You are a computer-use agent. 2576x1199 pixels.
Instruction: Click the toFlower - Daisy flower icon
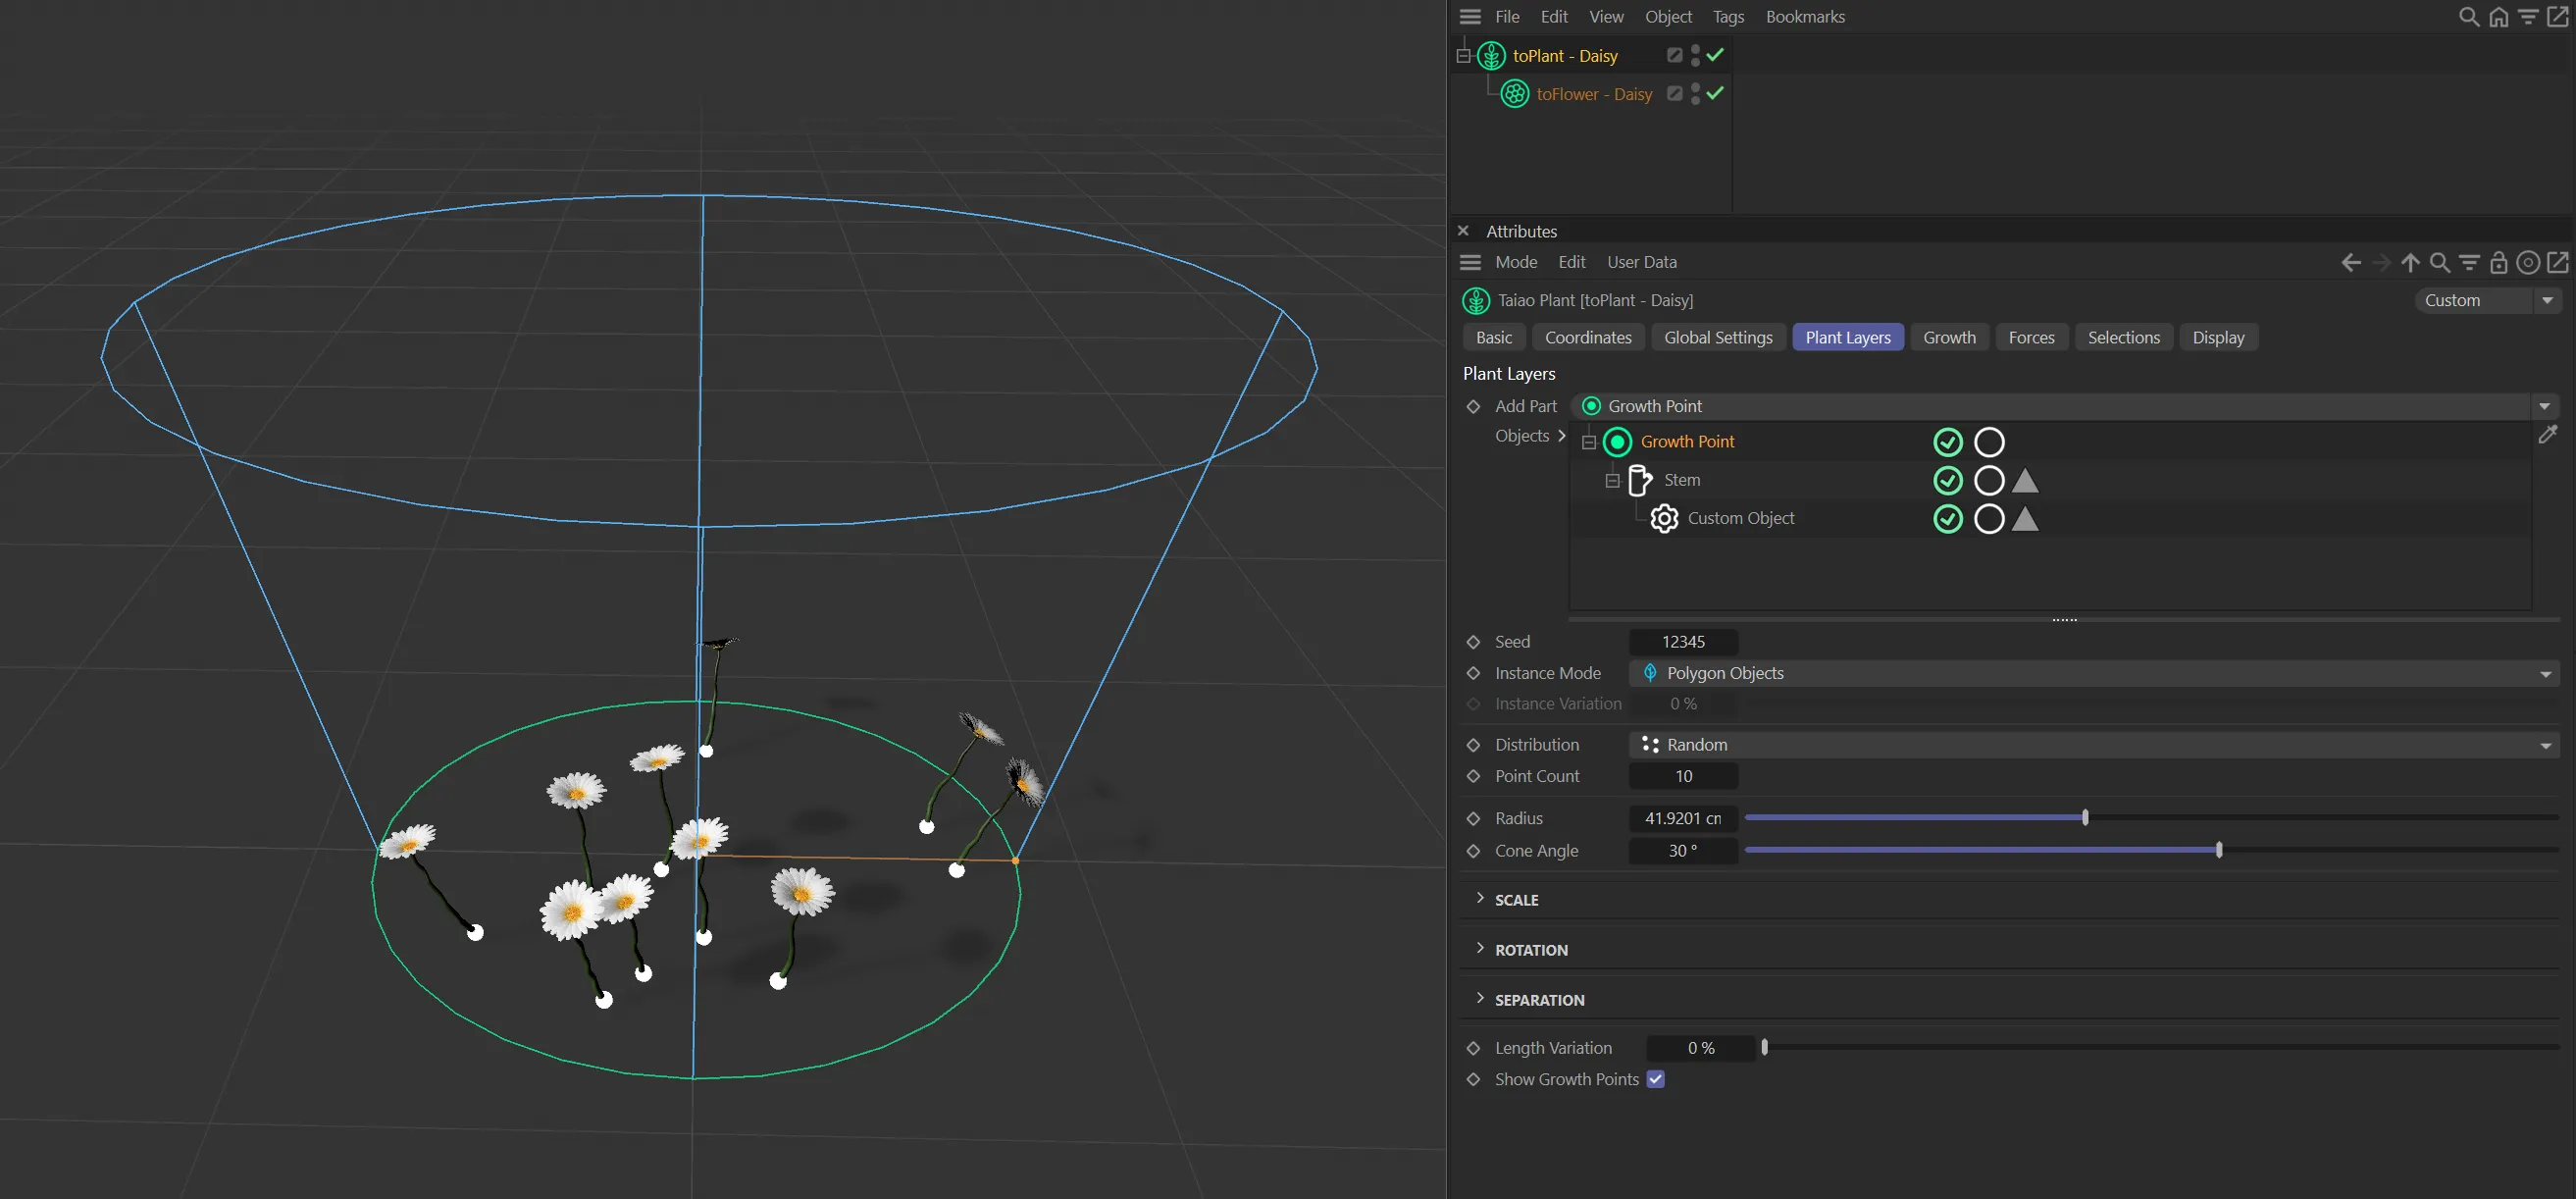point(1515,94)
